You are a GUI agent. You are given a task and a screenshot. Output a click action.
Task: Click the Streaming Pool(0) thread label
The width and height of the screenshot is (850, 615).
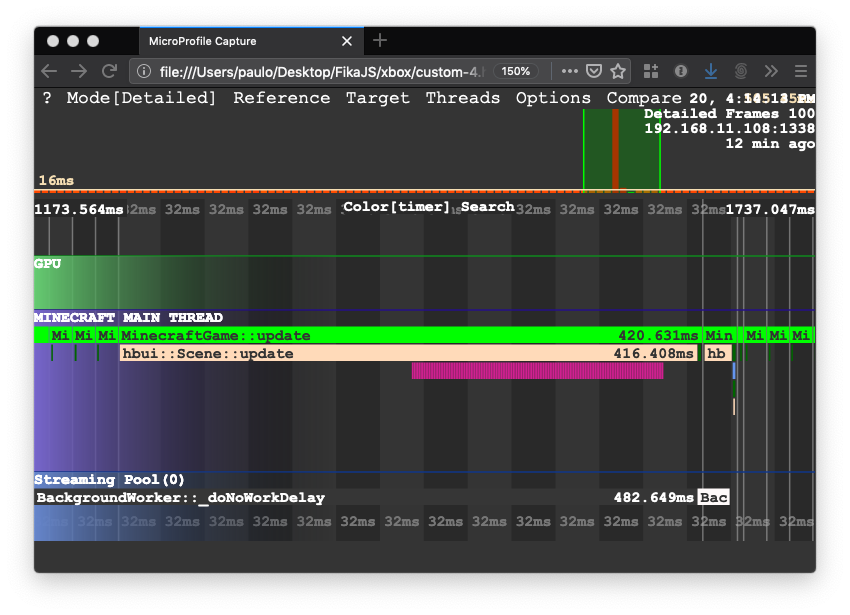tap(110, 479)
